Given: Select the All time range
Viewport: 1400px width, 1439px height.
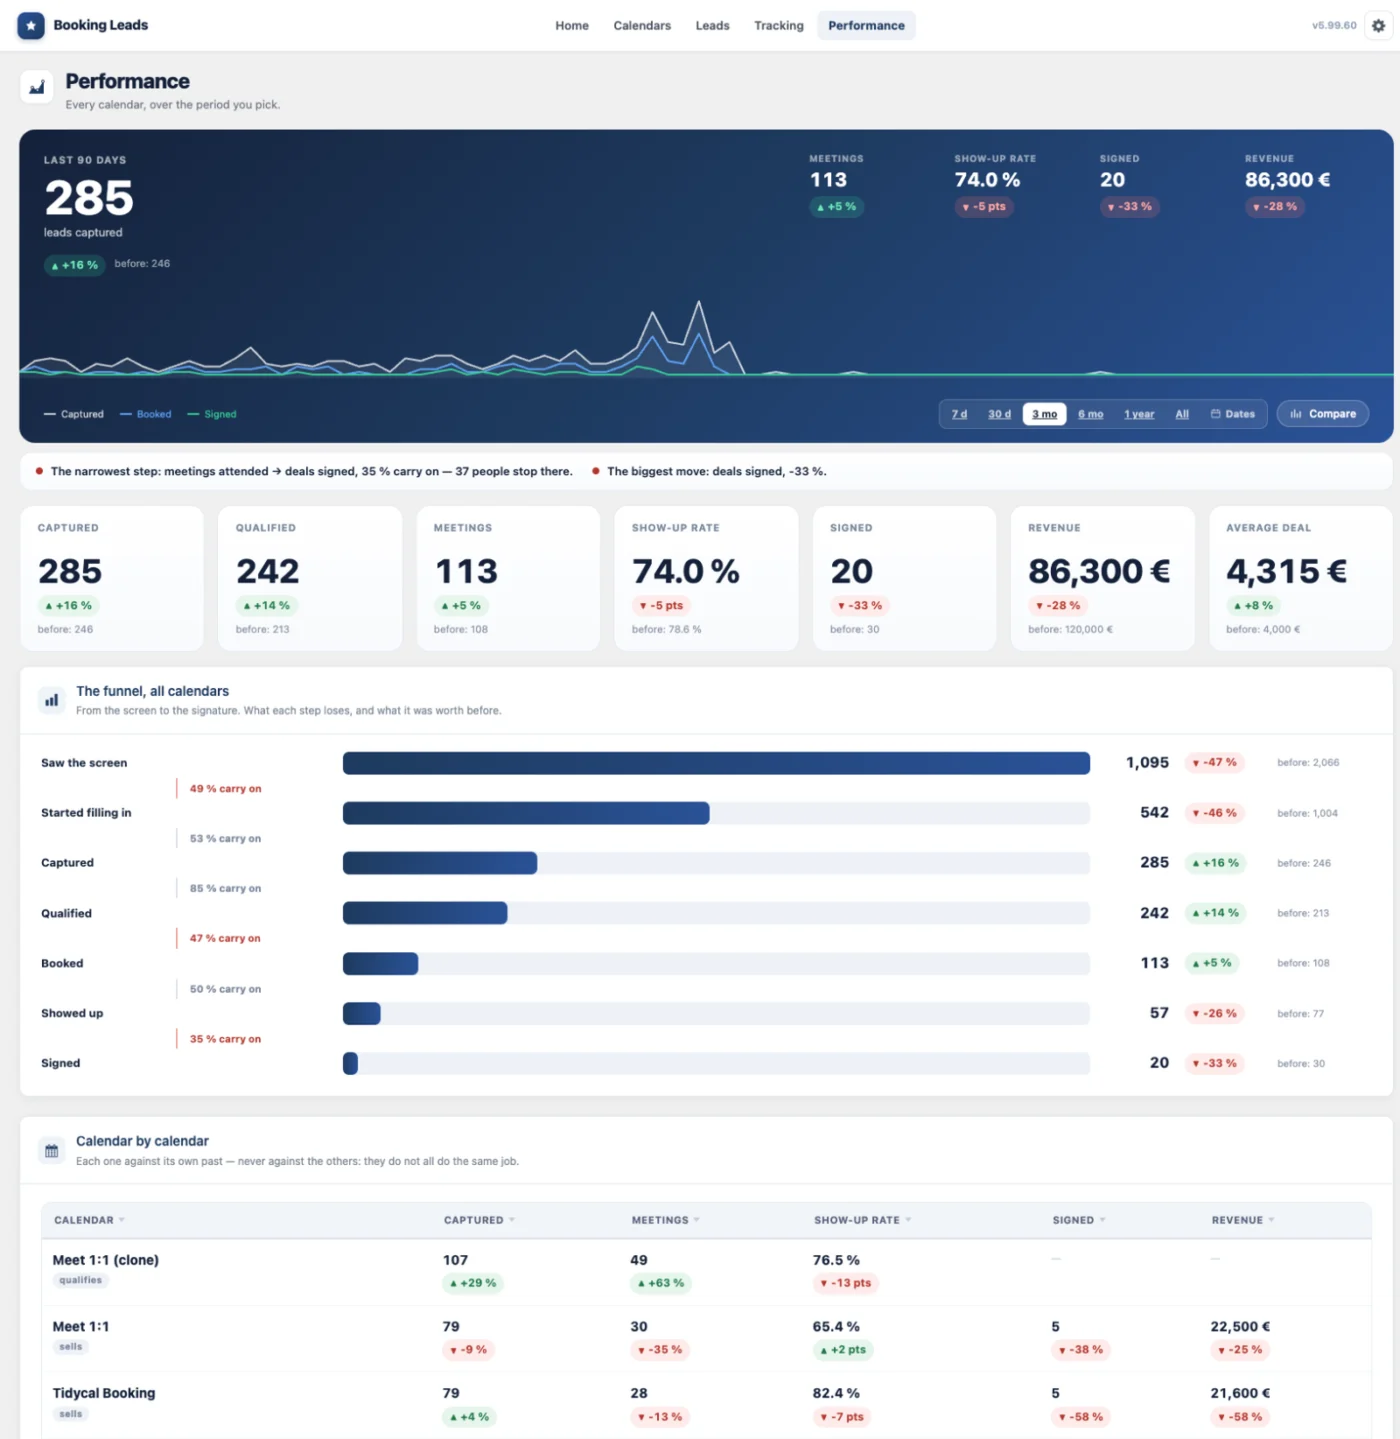Looking at the screenshot, I should [1182, 414].
